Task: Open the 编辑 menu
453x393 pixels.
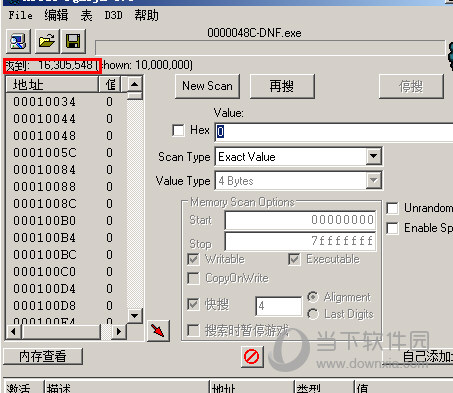Action: coord(56,15)
